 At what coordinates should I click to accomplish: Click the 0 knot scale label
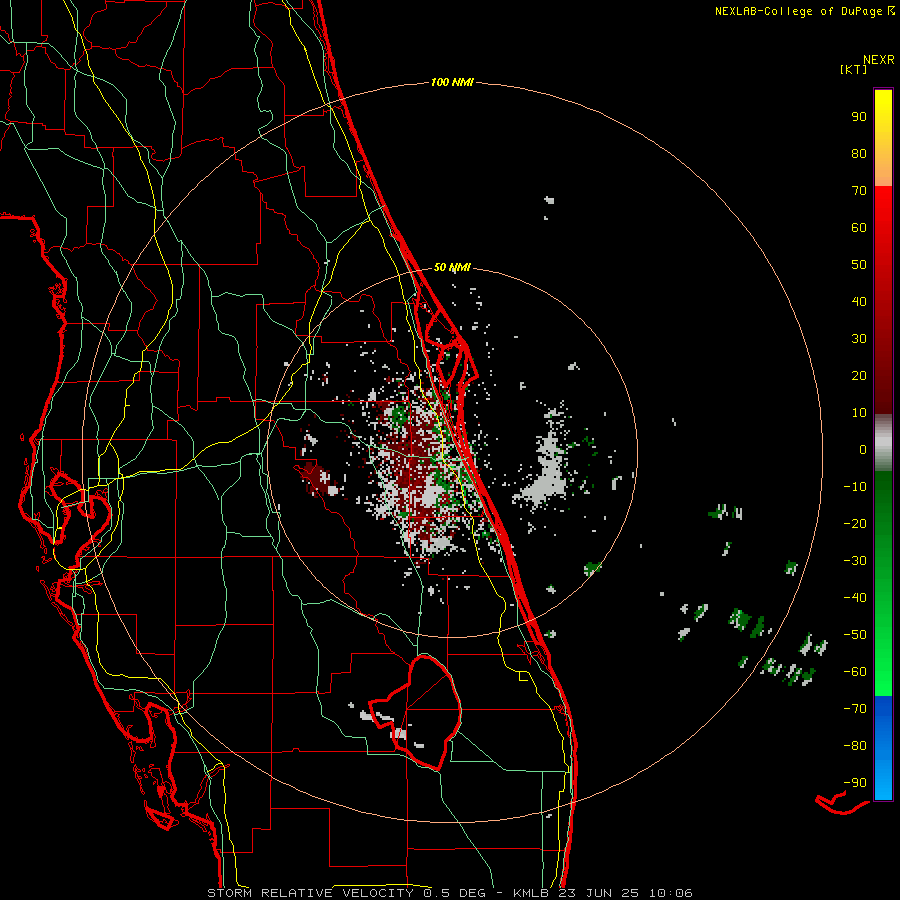863,450
